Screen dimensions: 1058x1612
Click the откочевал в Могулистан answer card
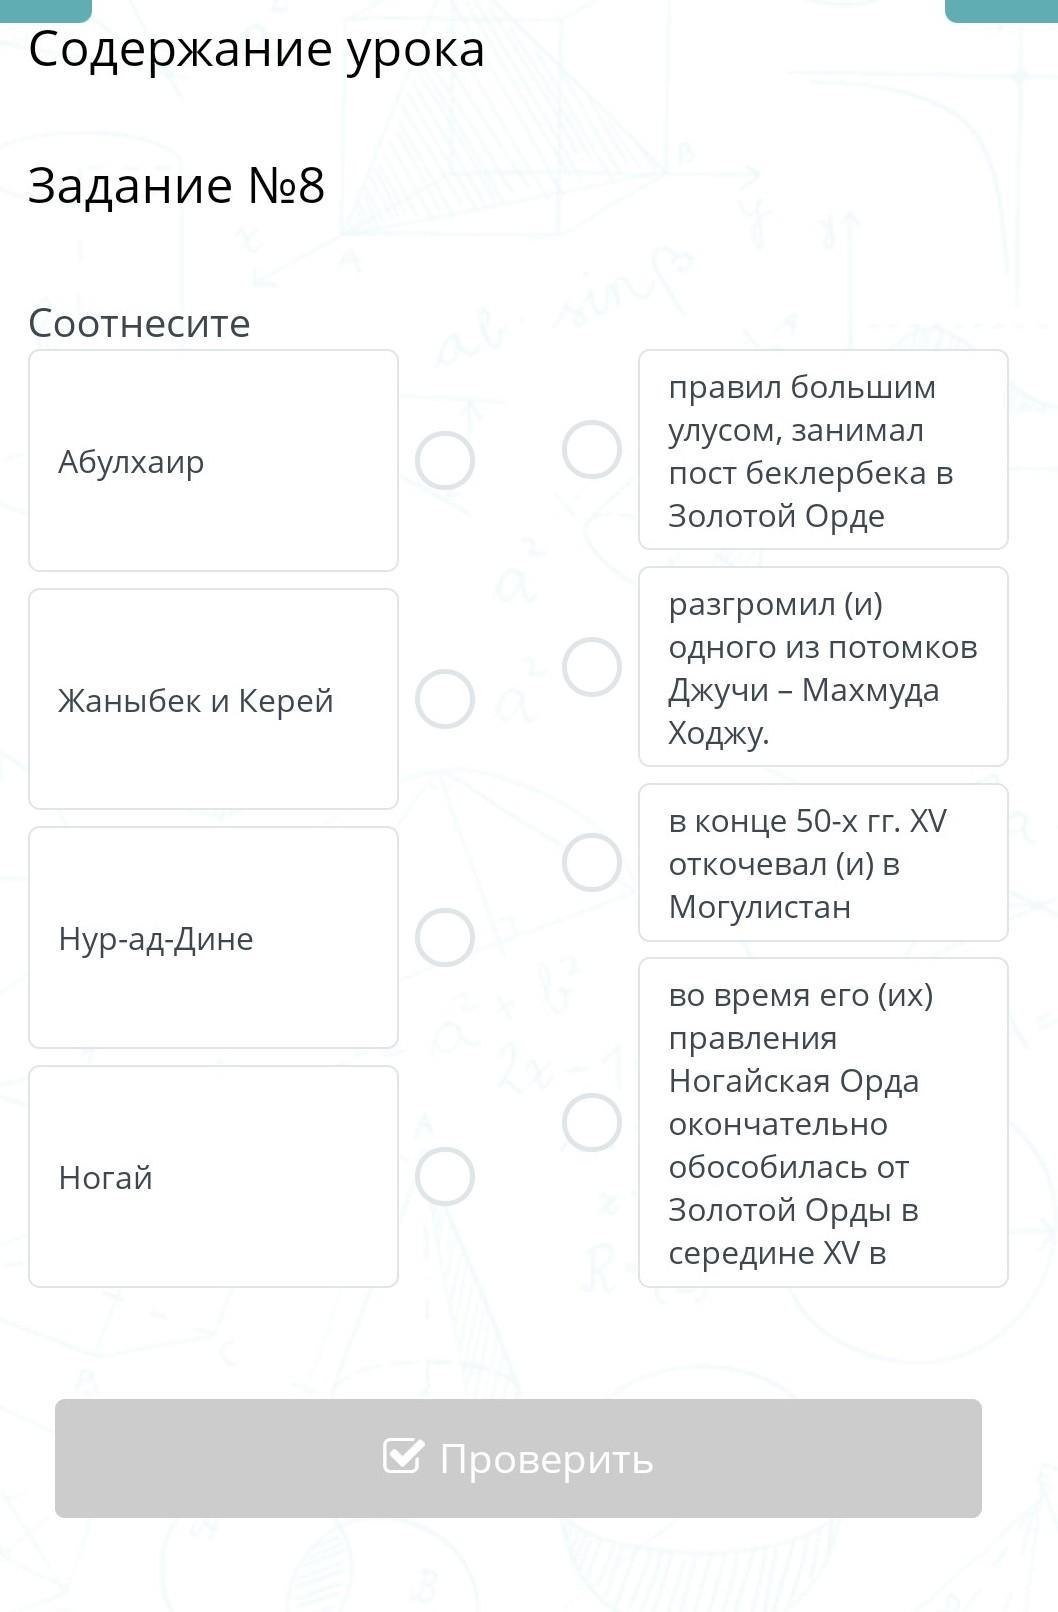pyautogui.click(x=823, y=863)
